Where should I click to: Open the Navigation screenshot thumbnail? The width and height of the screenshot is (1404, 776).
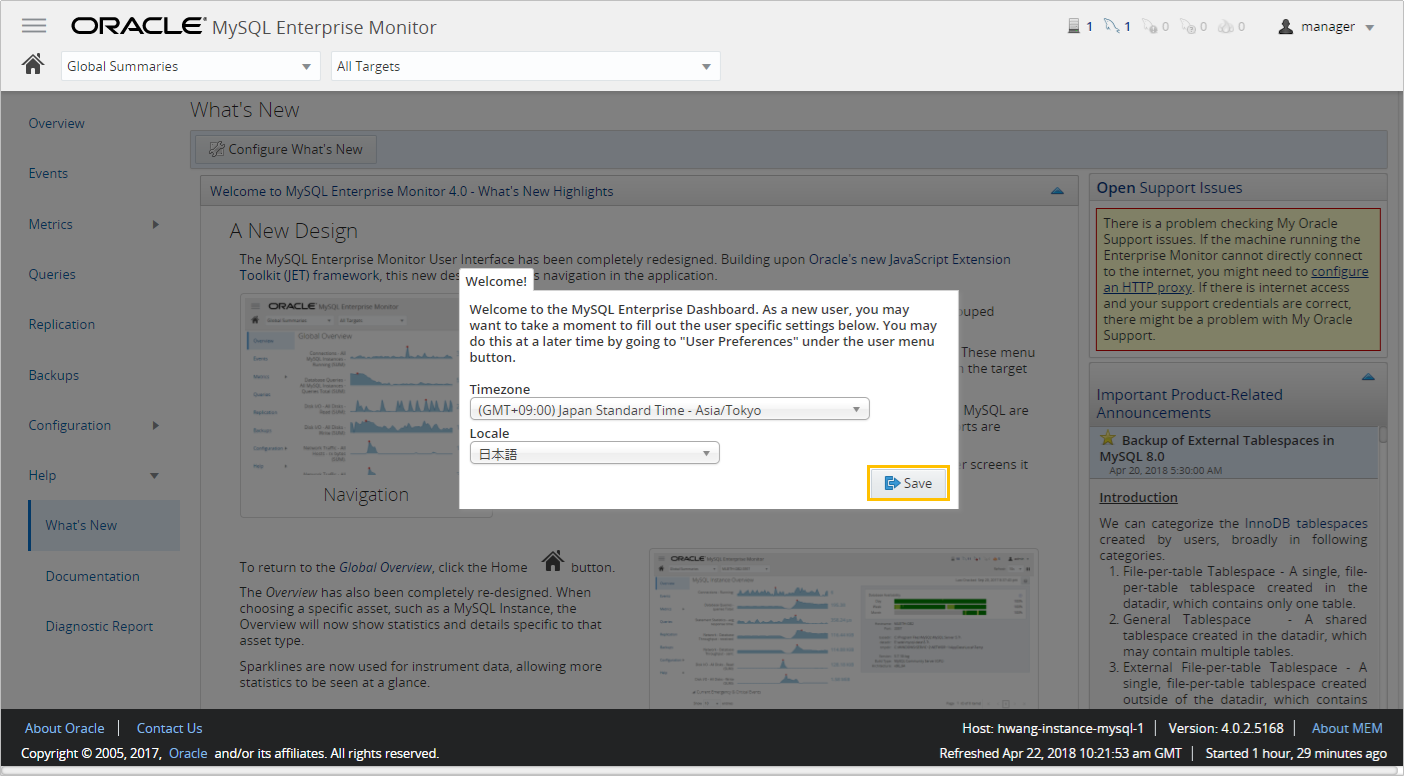tap(366, 405)
